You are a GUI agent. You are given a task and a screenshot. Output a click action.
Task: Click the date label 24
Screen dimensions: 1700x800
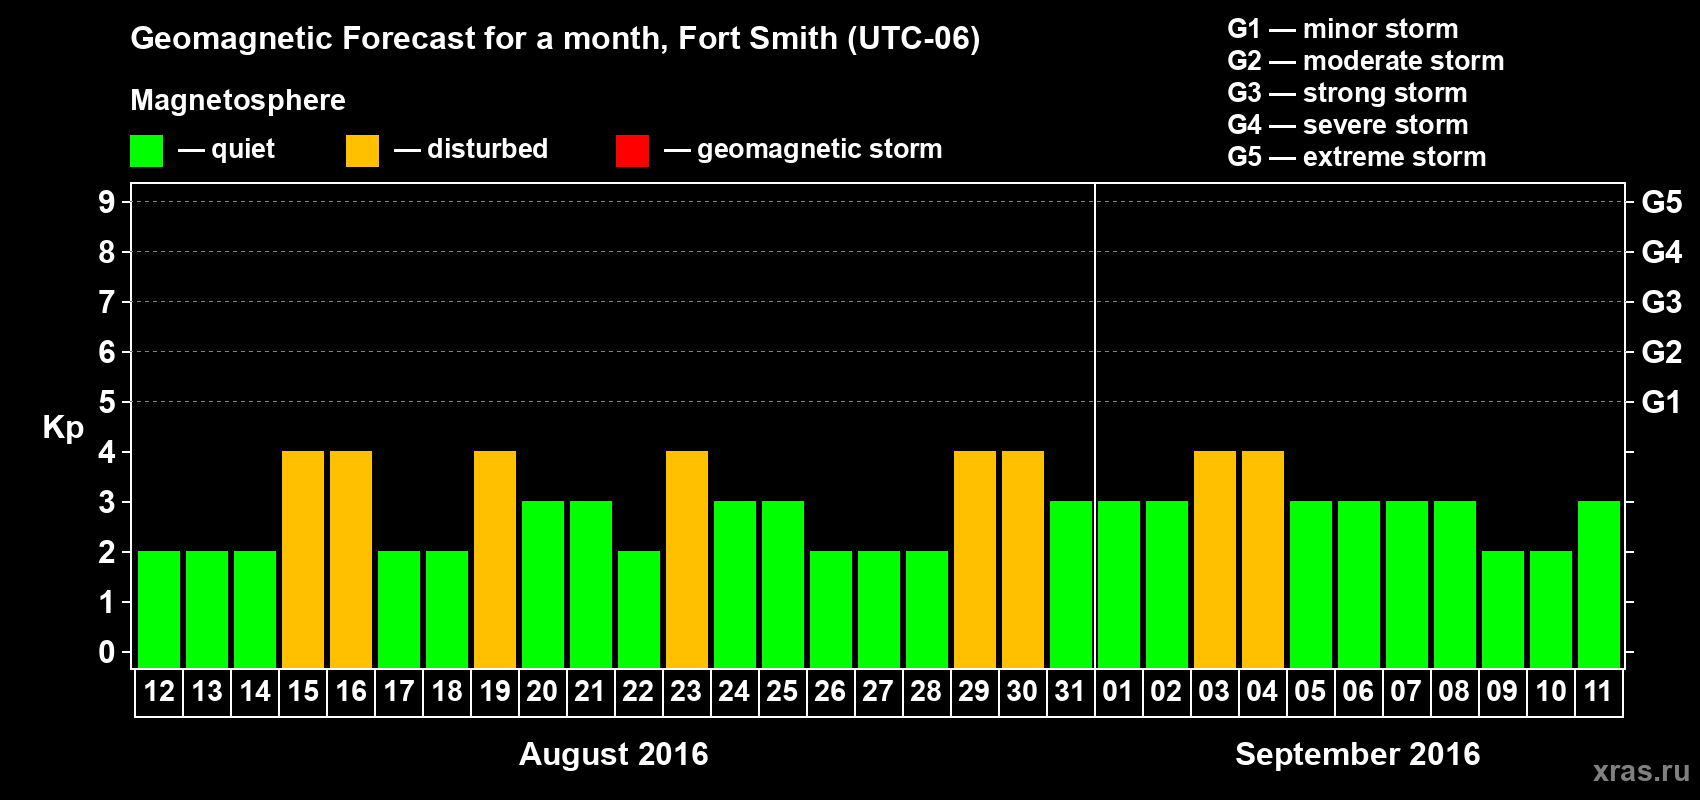[x=735, y=692]
